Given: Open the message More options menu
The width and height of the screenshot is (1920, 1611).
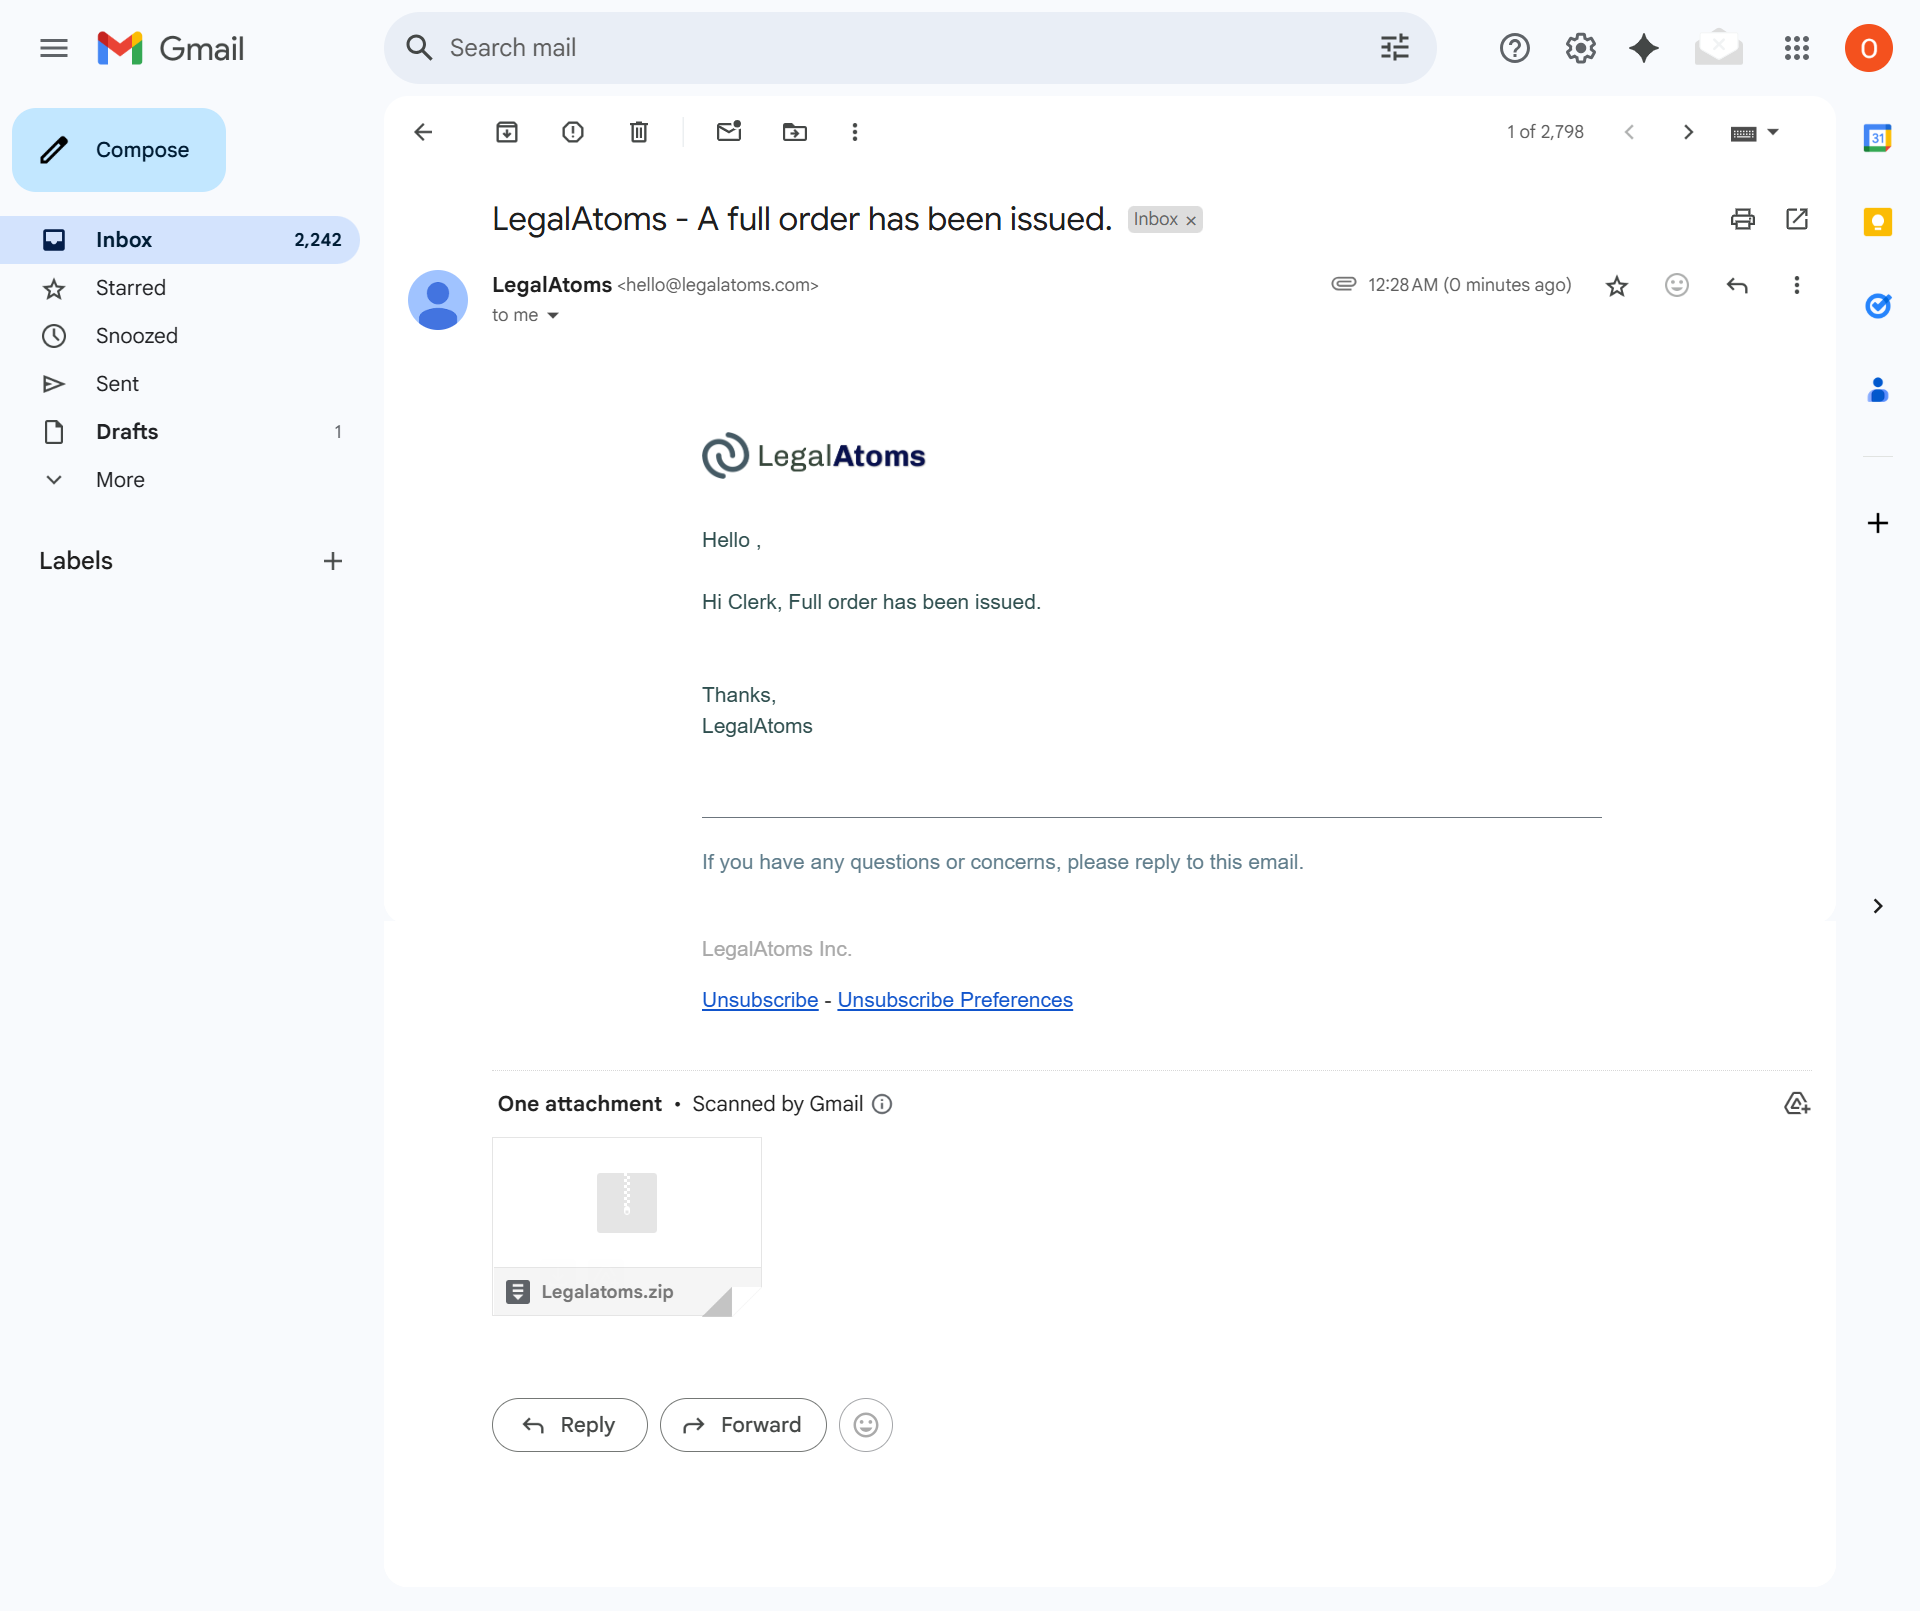Looking at the screenshot, I should click(1796, 286).
